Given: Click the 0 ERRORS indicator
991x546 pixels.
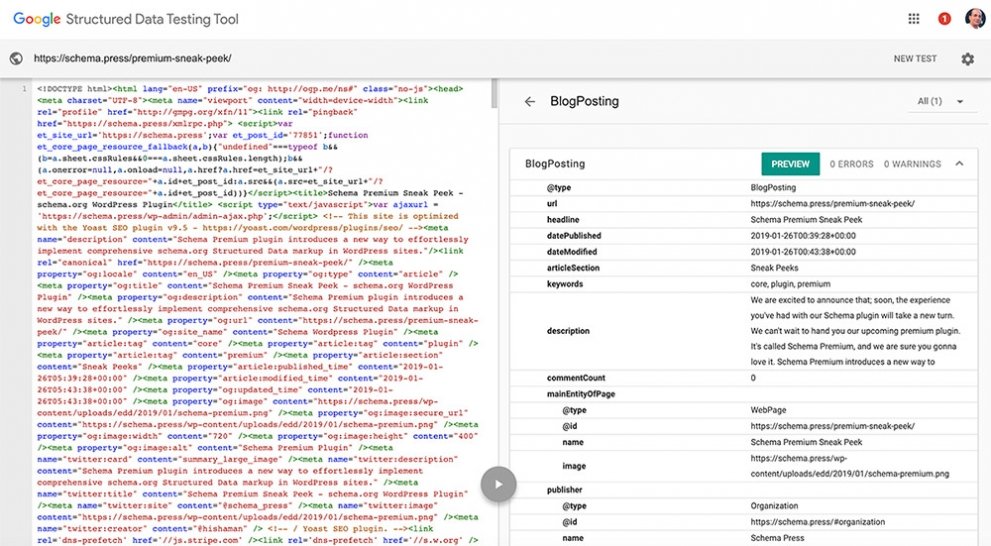Looking at the screenshot, I should (851, 164).
